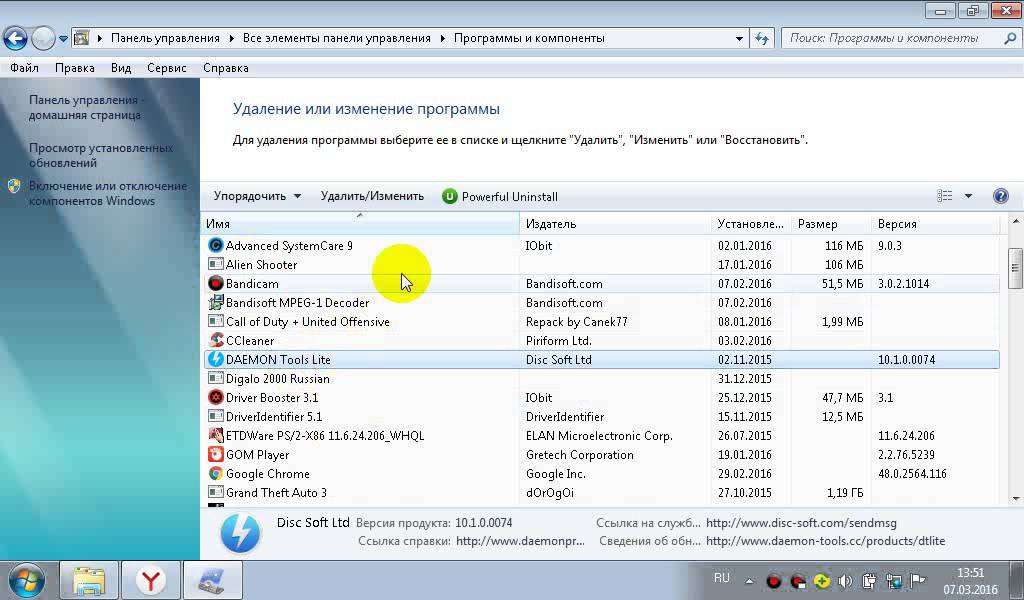
Task: Open the address bar history dropdown
Action: click(740, 39)
